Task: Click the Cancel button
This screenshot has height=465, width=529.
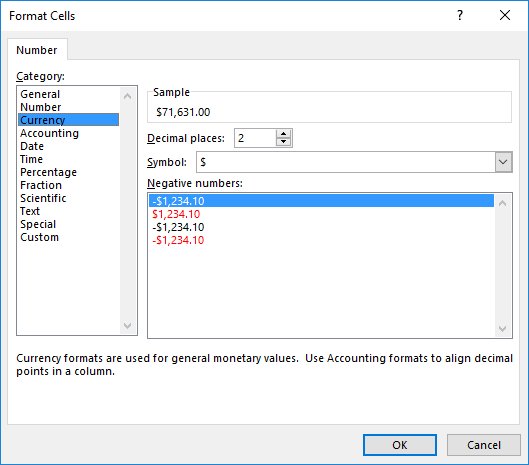Action: (483, 445)
